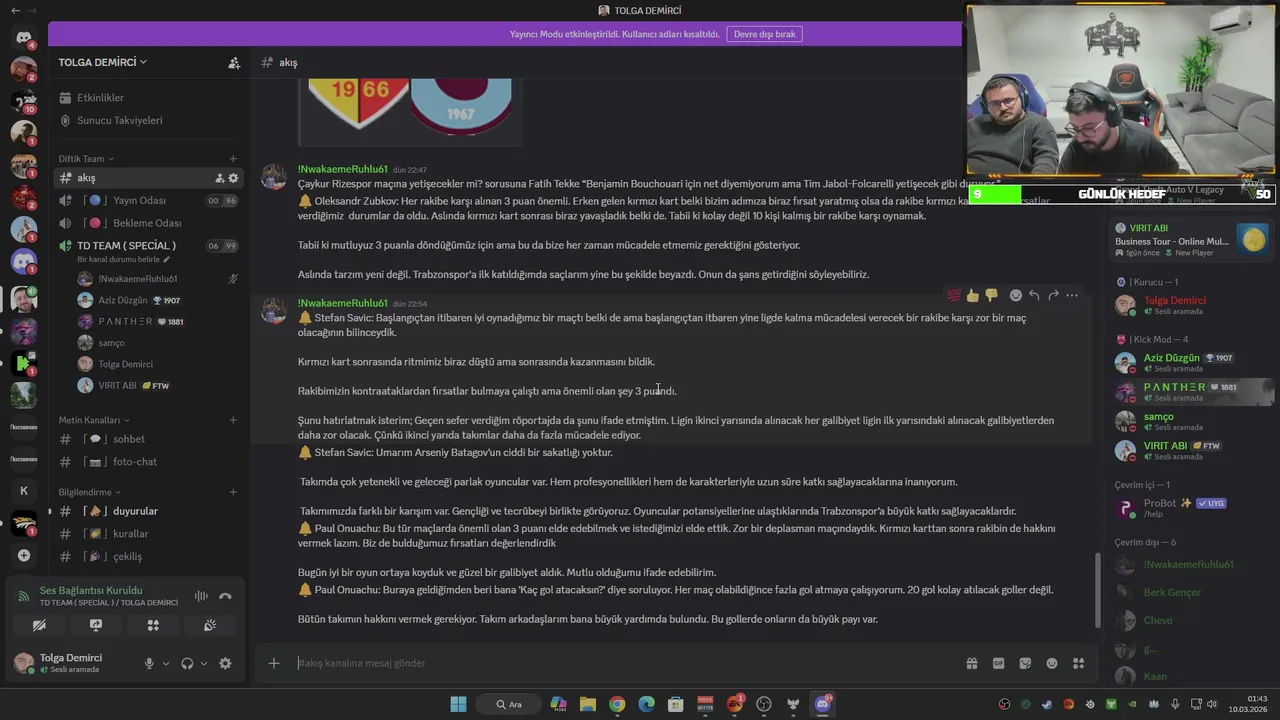This screenshot has width=1280, height=720.
Task: Collapse the Bilgilendirme category
Action: pos(90,492)
